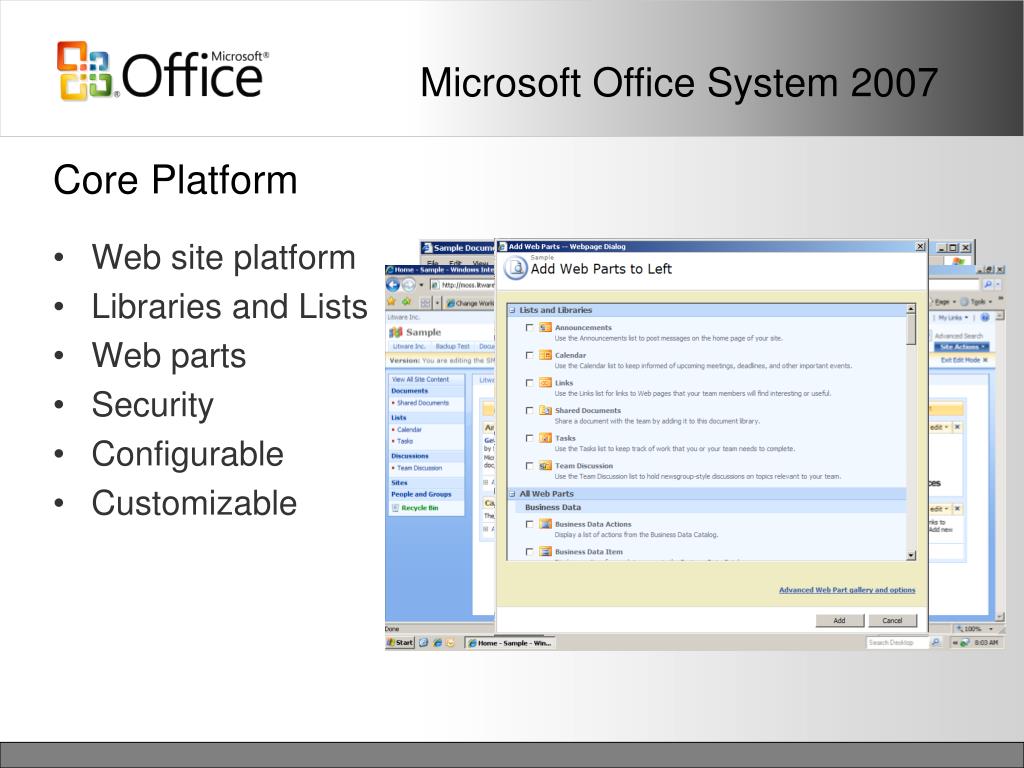Image resolution: width=1024 pixels, height=768 pixels.
Task: Click the Favorites star icon in browser
Action: [392, 302]
